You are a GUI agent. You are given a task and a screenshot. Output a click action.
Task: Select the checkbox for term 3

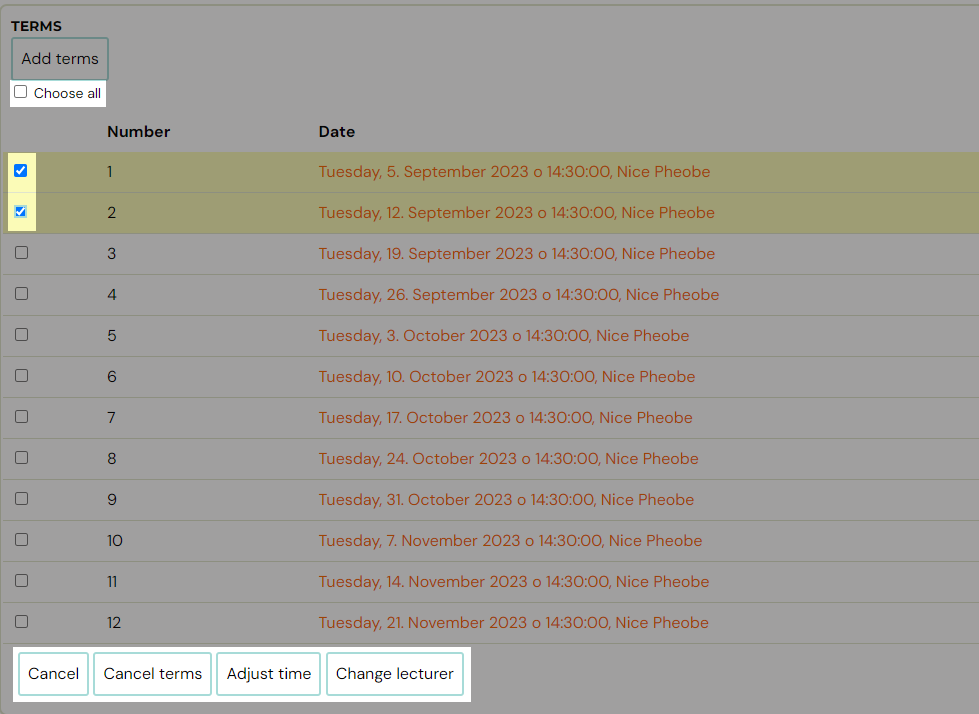(x=22, y=253)
